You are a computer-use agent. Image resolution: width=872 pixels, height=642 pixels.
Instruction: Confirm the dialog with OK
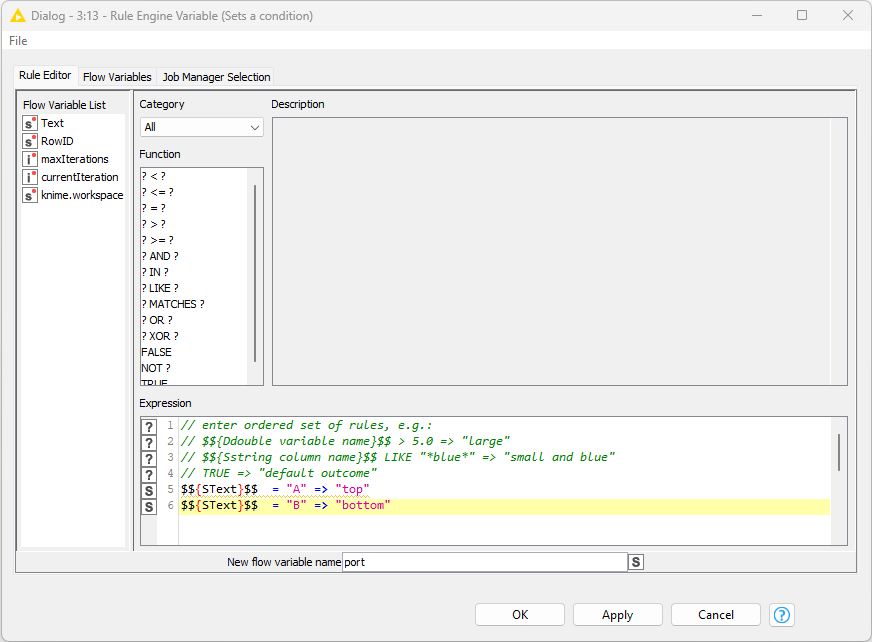520,615
